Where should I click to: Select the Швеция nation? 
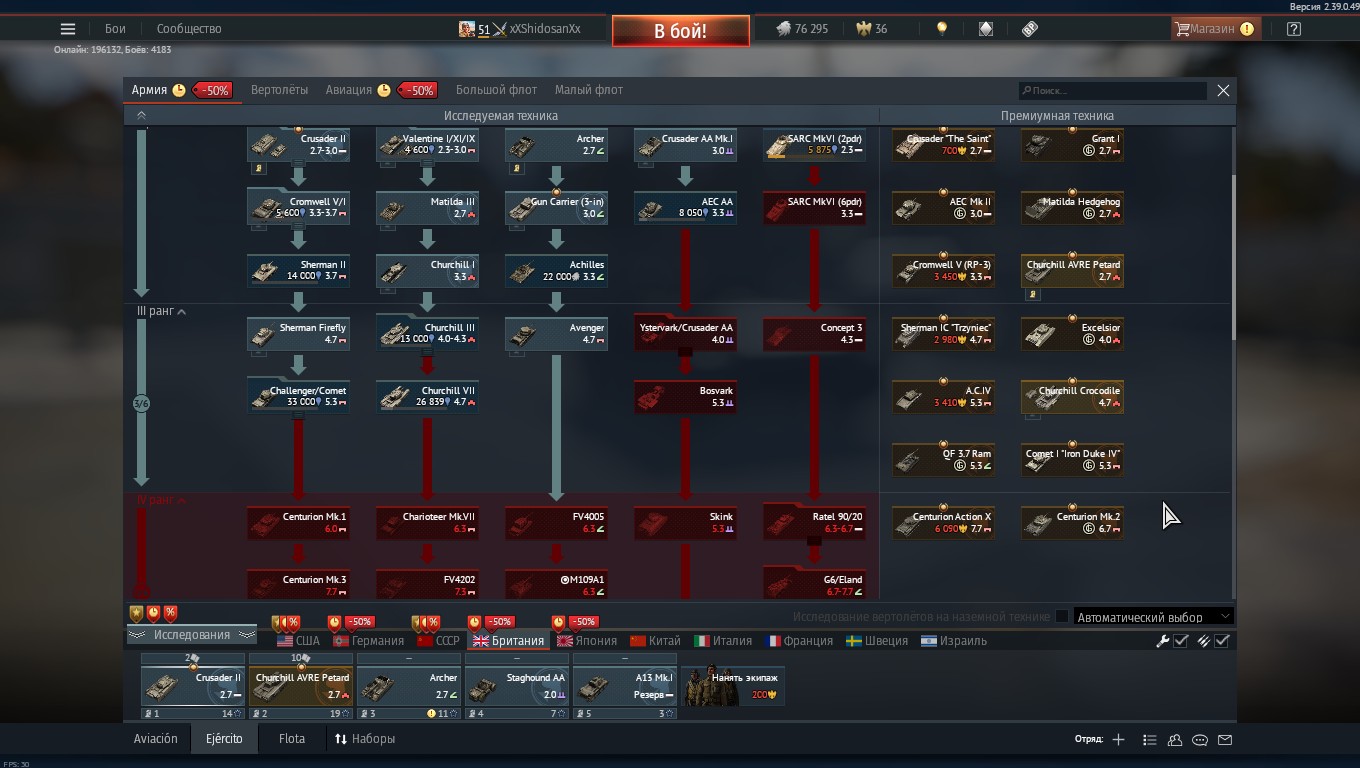coord(875,641)
